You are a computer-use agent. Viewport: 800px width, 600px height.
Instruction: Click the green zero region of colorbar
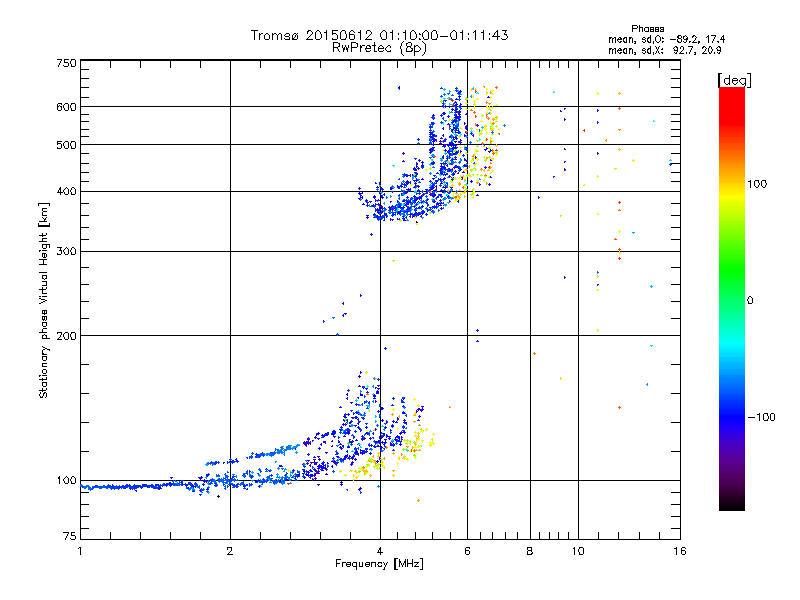732,300
